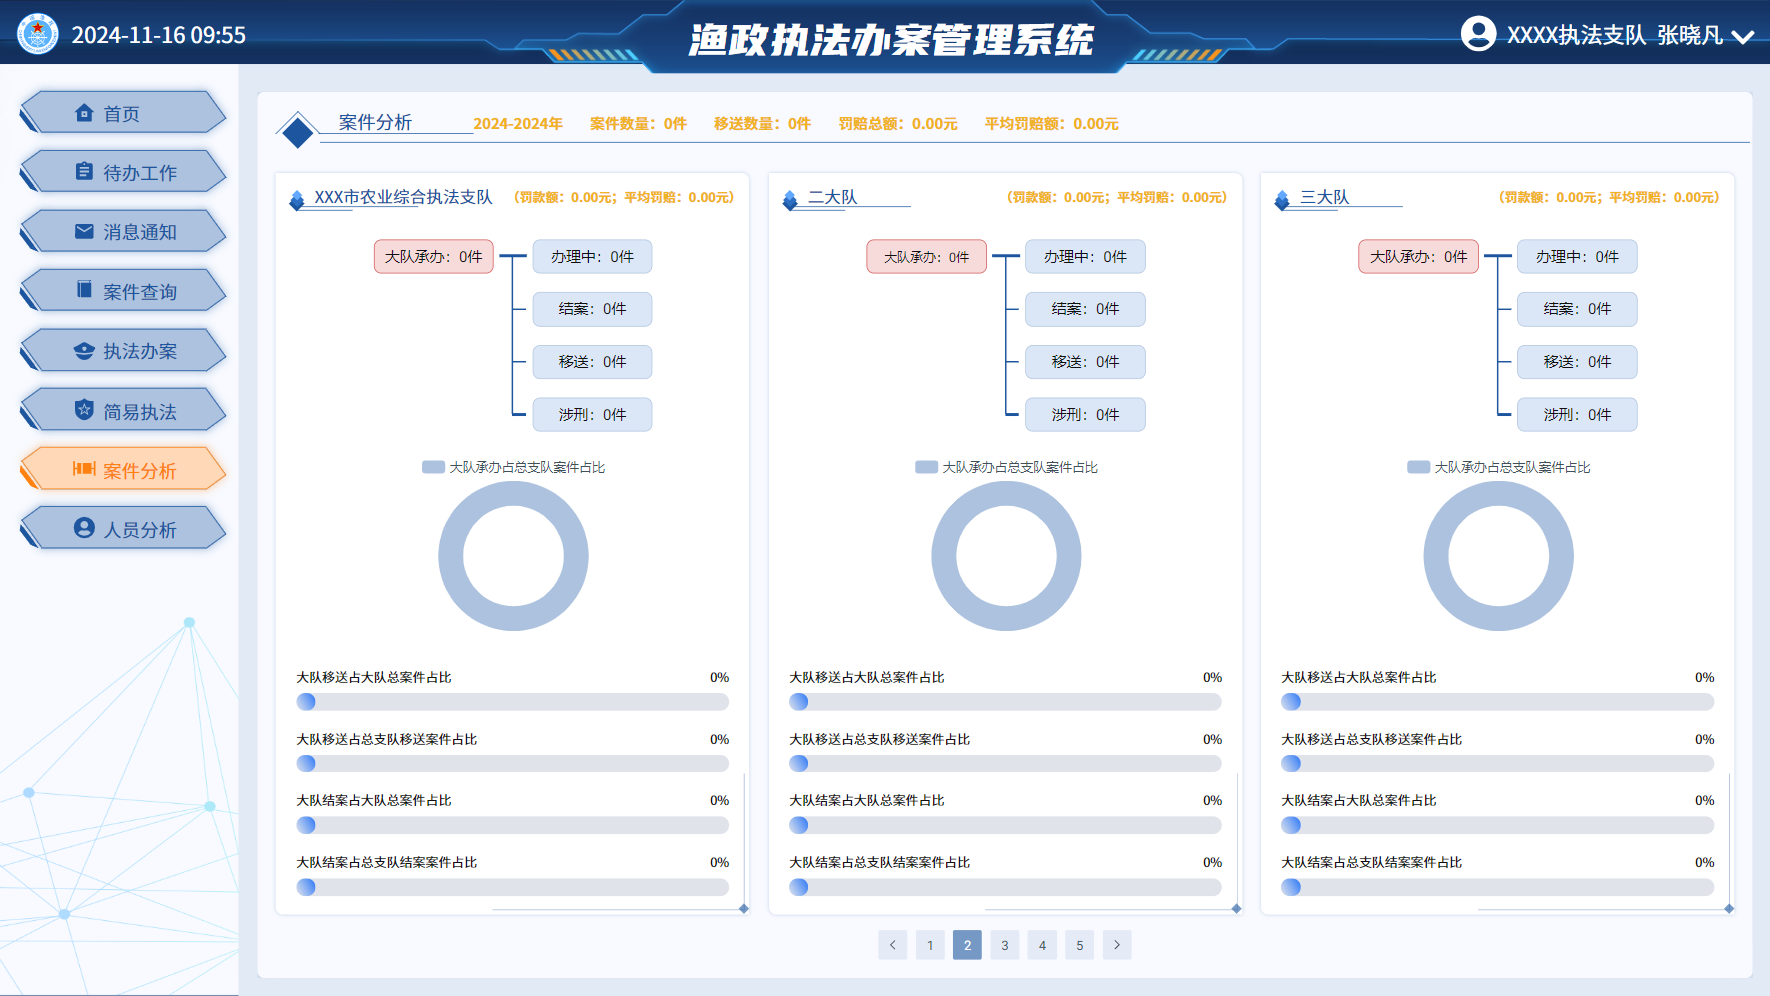Viewport: 1770px width, 996px height.
Task: Click the 大队承办: 0件 box under 二大队
Action: pos(926,257)
